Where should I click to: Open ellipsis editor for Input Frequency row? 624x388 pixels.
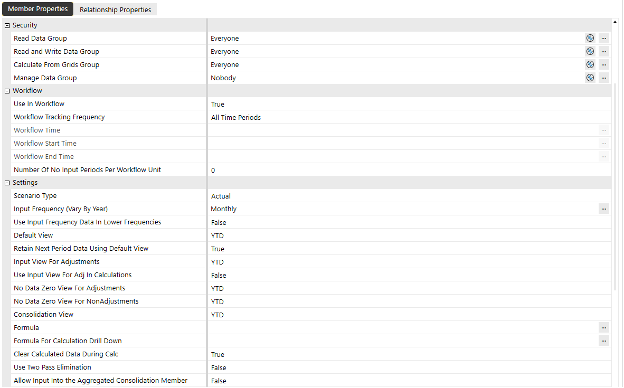pyautogui.click(x=604, y=209)
